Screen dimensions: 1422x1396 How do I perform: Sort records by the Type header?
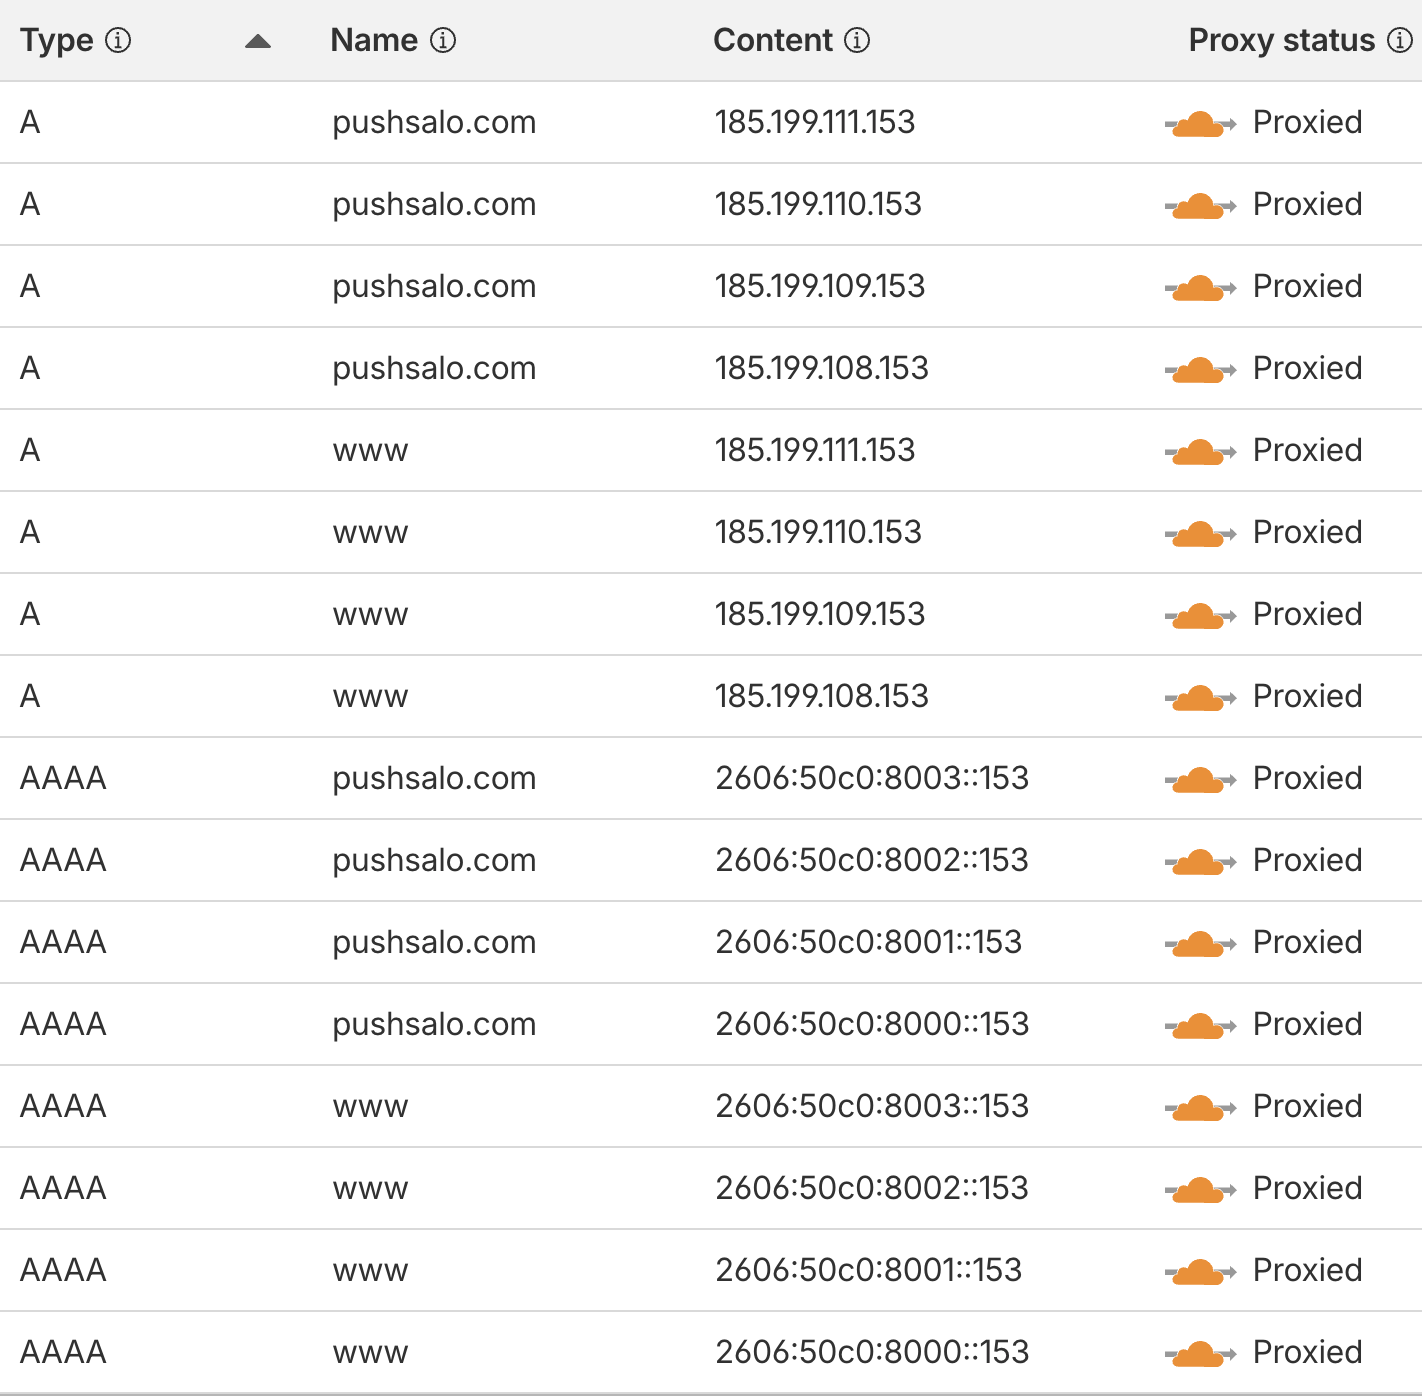pyautogui.click(x=56, y=40)
